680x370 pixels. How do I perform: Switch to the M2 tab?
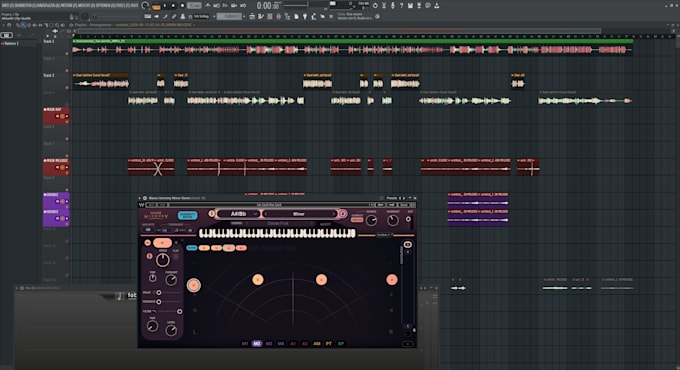coord(257,344)
